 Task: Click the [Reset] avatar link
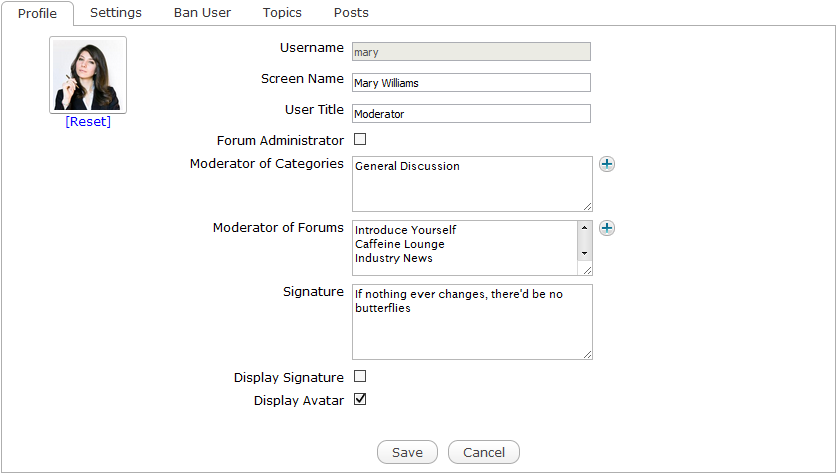pos(88,122)
